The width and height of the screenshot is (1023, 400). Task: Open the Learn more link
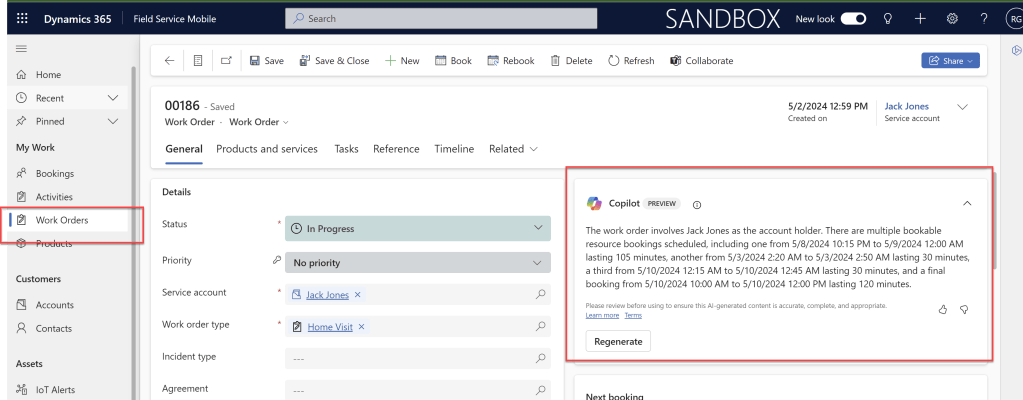(x=602, y=315)
